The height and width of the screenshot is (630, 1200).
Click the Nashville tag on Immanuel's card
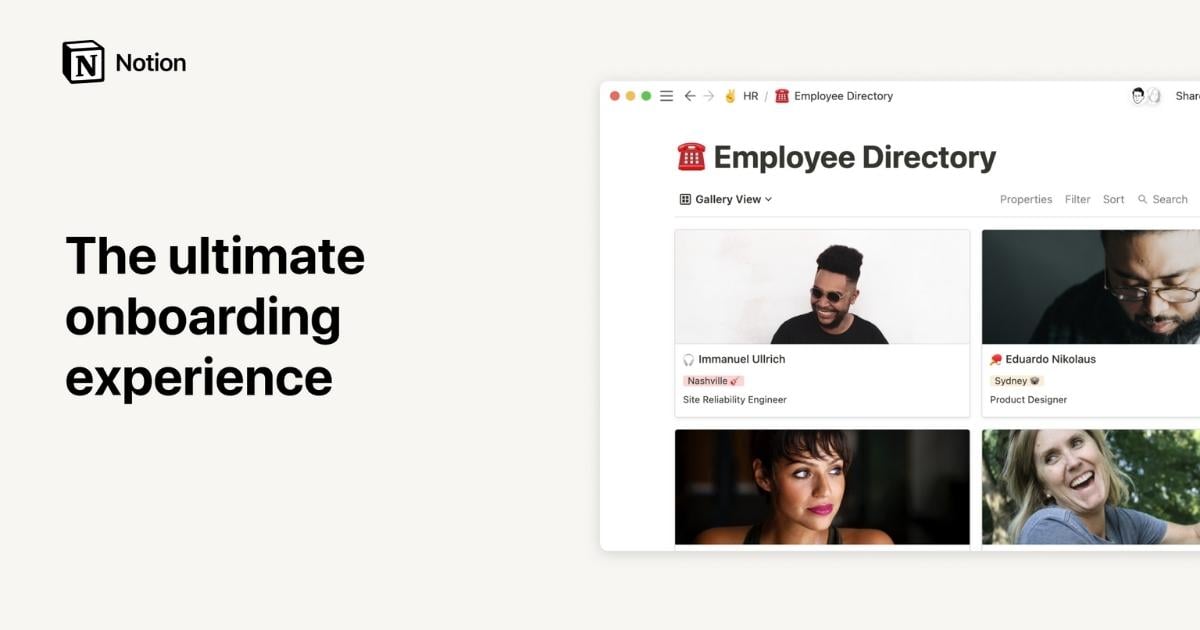(x=713, y=381)
